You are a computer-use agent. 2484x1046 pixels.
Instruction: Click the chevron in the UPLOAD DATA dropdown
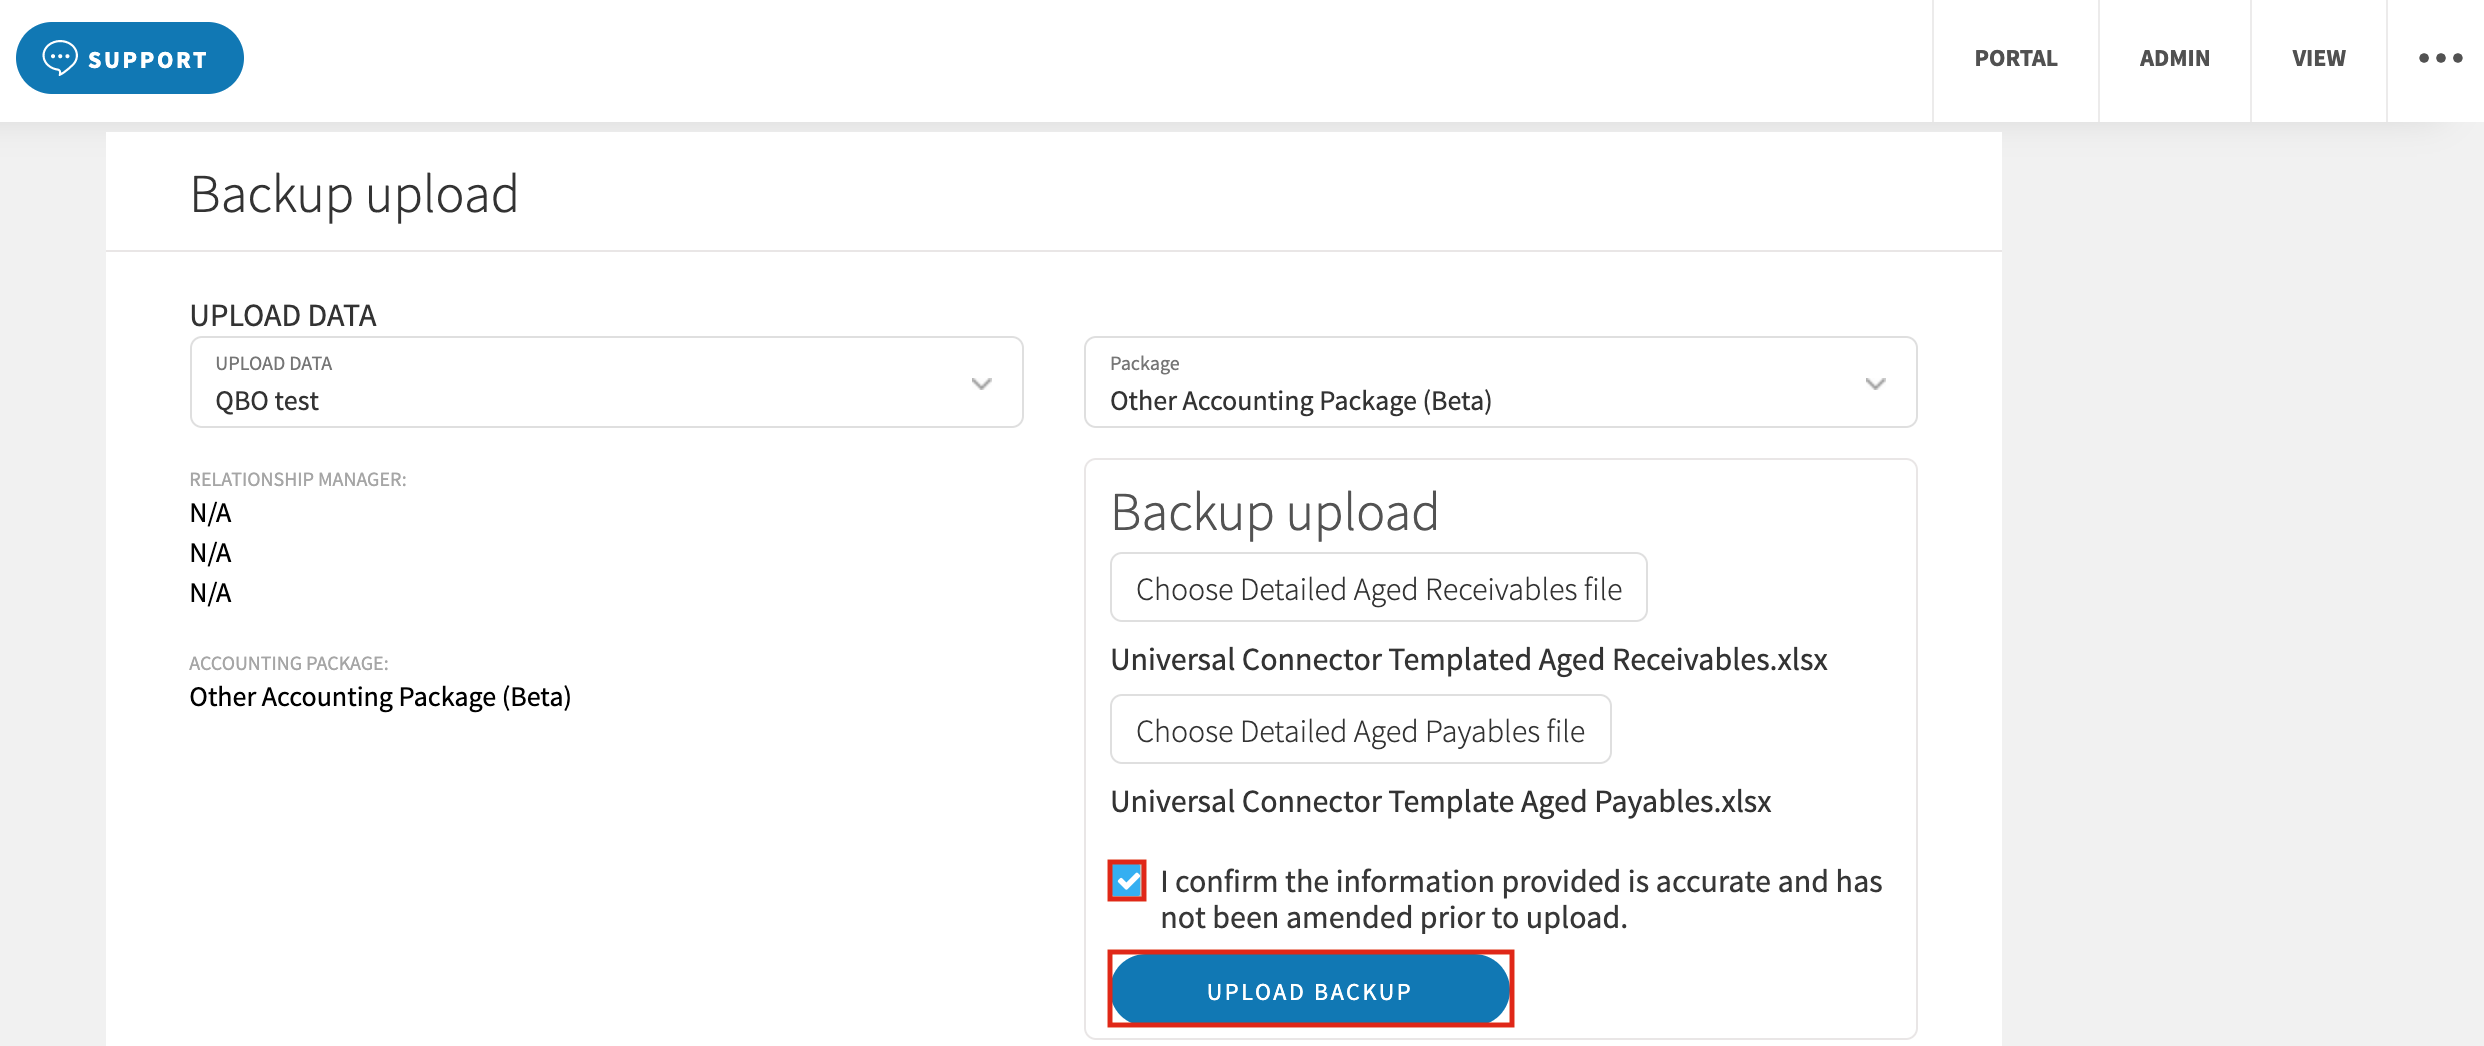[x=982, y=384]
